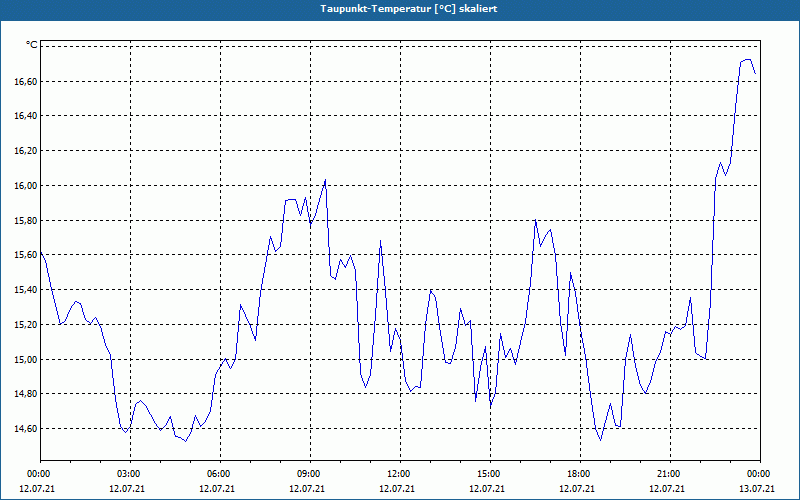Click the 15,20 y-axis value

(x=26, y=325)
